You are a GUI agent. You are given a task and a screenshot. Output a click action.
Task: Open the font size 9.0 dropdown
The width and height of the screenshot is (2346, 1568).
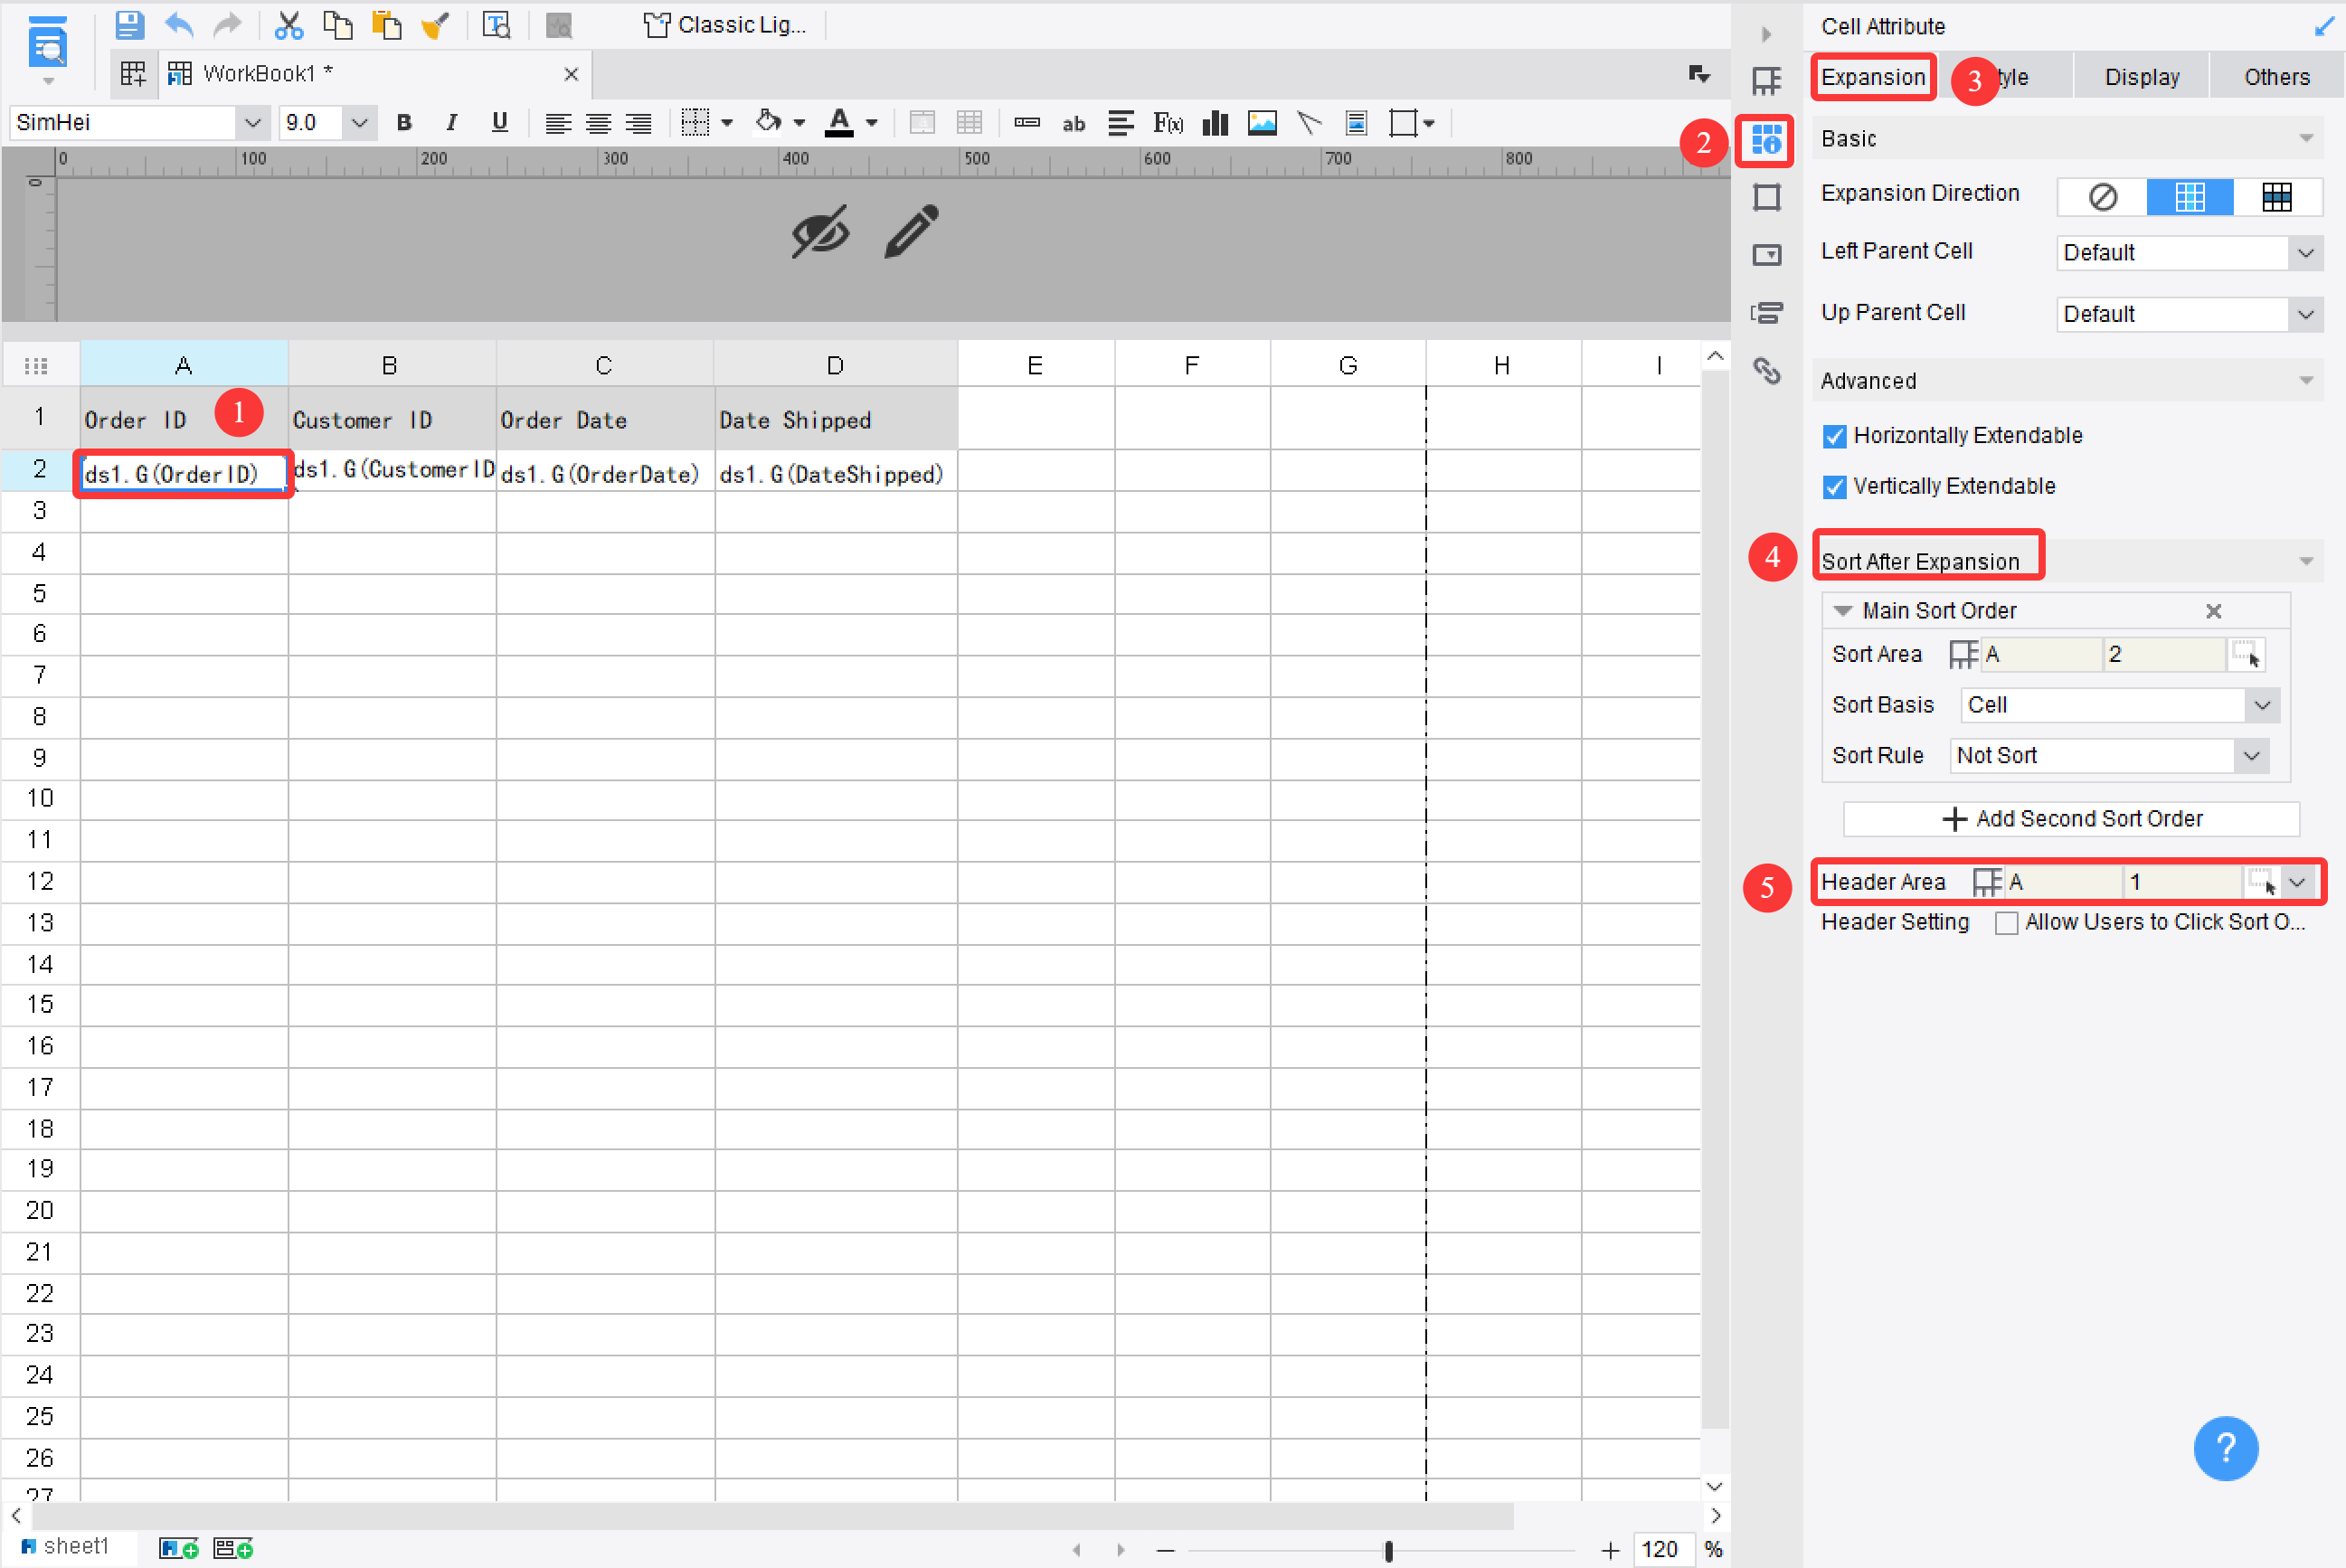[360, 123]
